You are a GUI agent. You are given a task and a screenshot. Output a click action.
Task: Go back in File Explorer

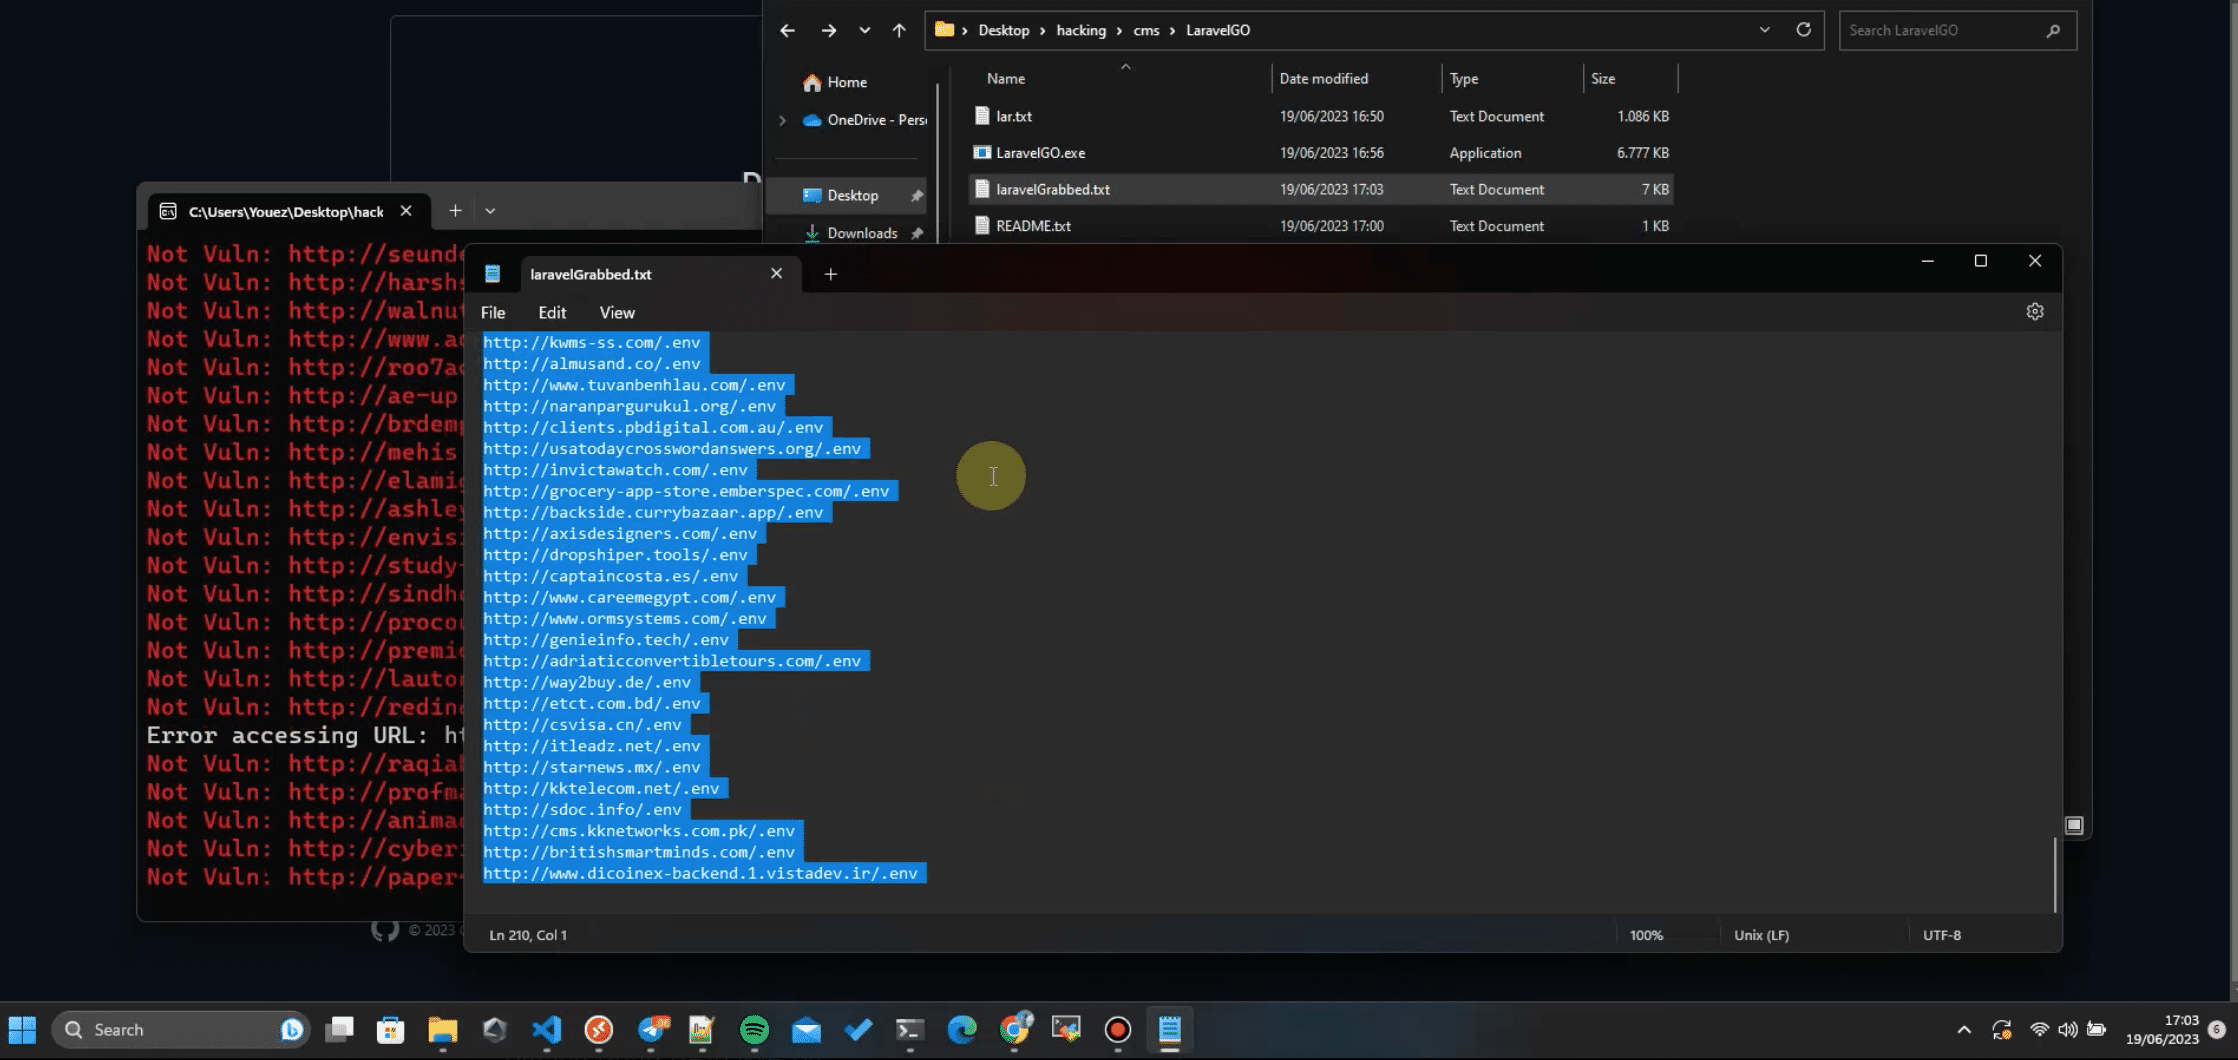tap(787, 30)
